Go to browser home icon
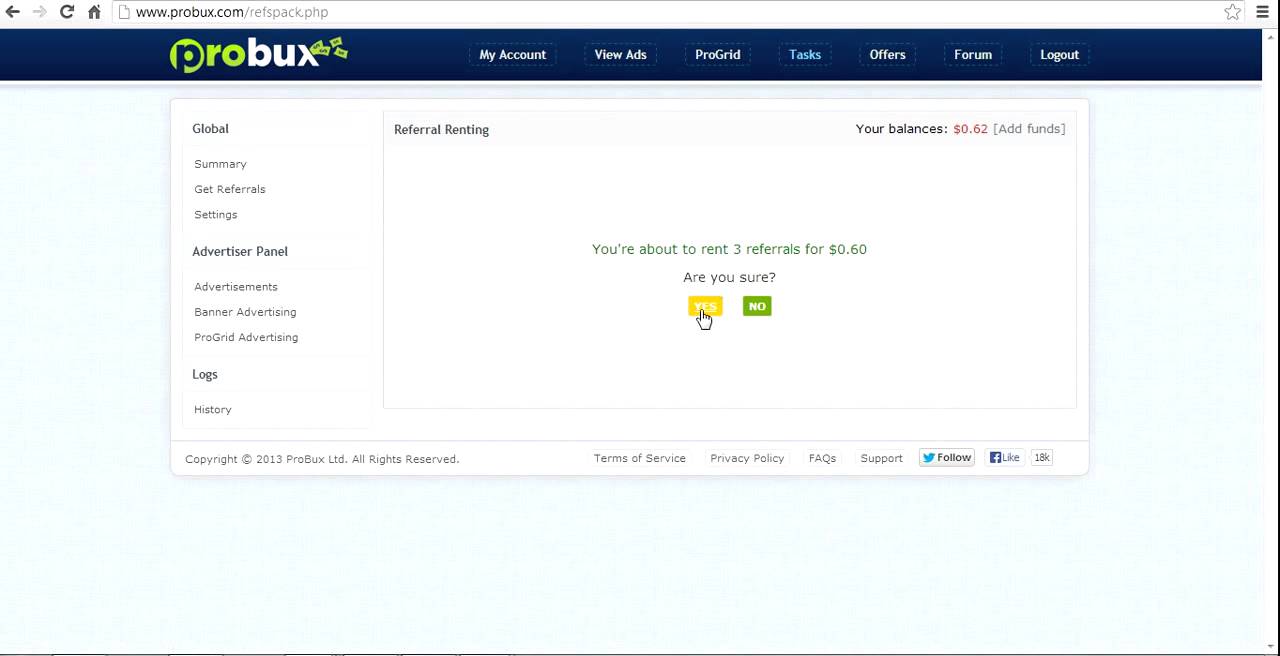 [94, 12]
